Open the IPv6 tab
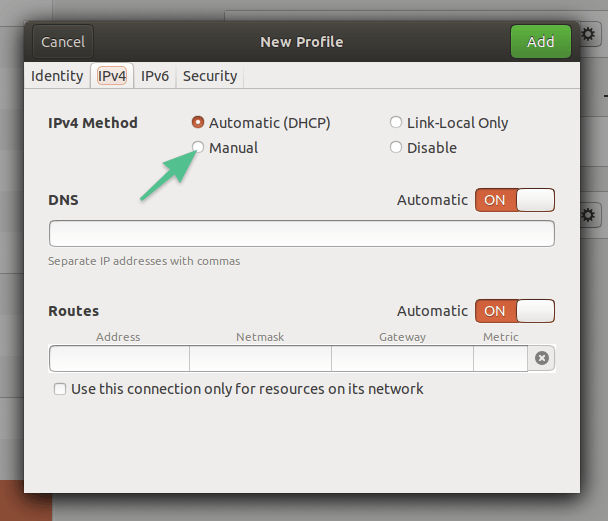The width and height of the screenshot is (608, 521). pyautogui.click(x=155, y=76)
